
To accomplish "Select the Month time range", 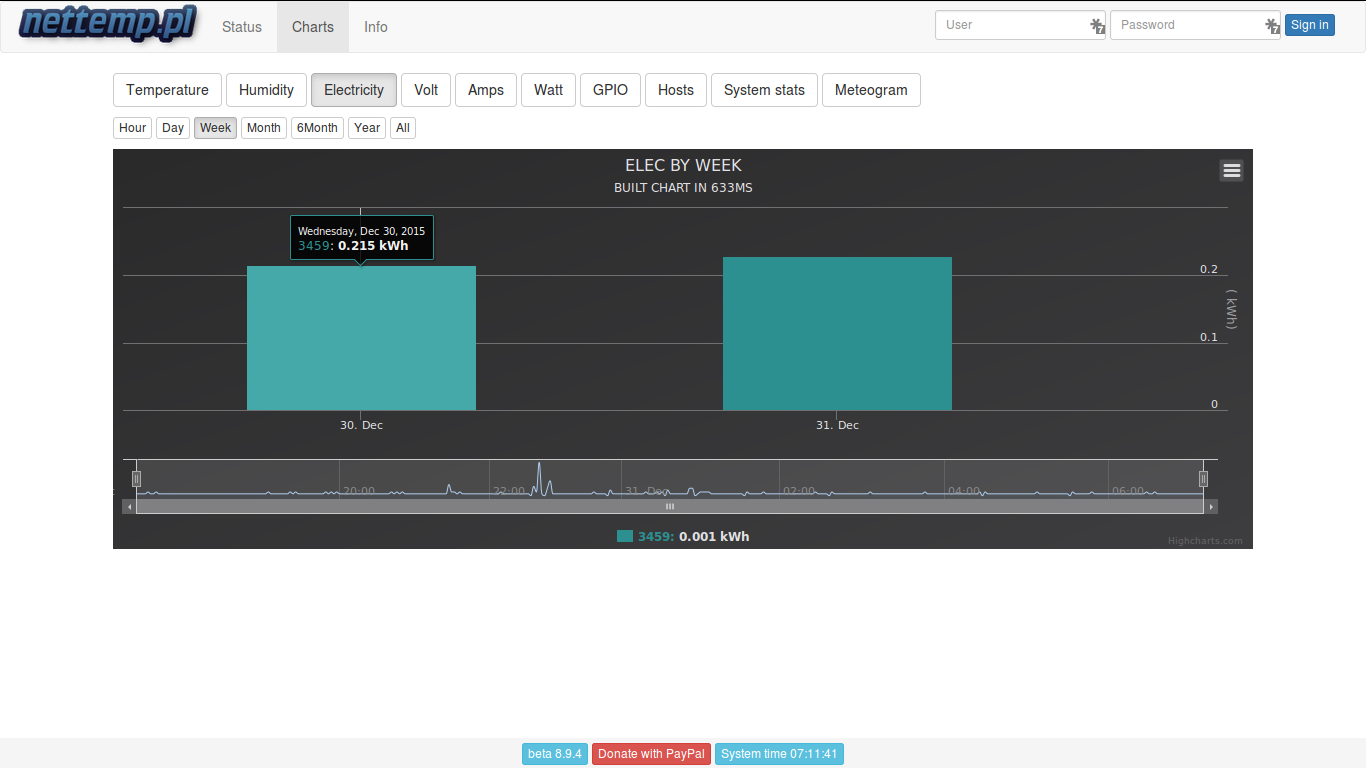I will coord(264,128).
